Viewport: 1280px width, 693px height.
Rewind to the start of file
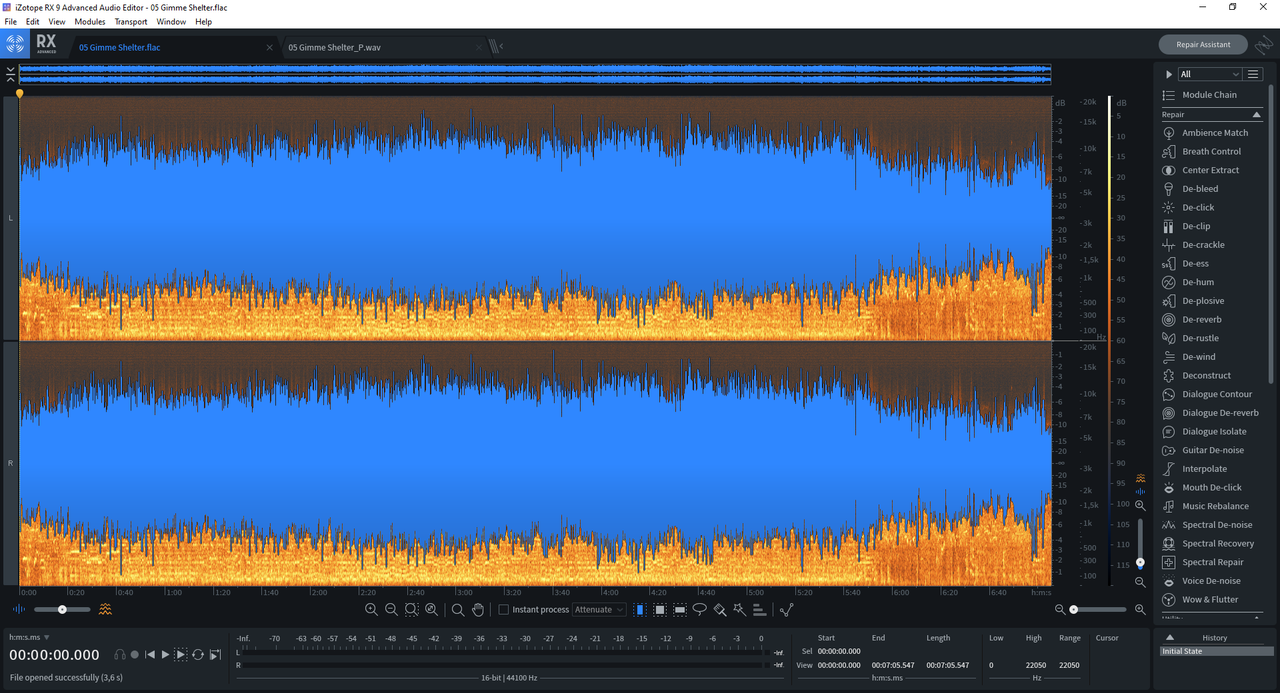coord(150,655)
